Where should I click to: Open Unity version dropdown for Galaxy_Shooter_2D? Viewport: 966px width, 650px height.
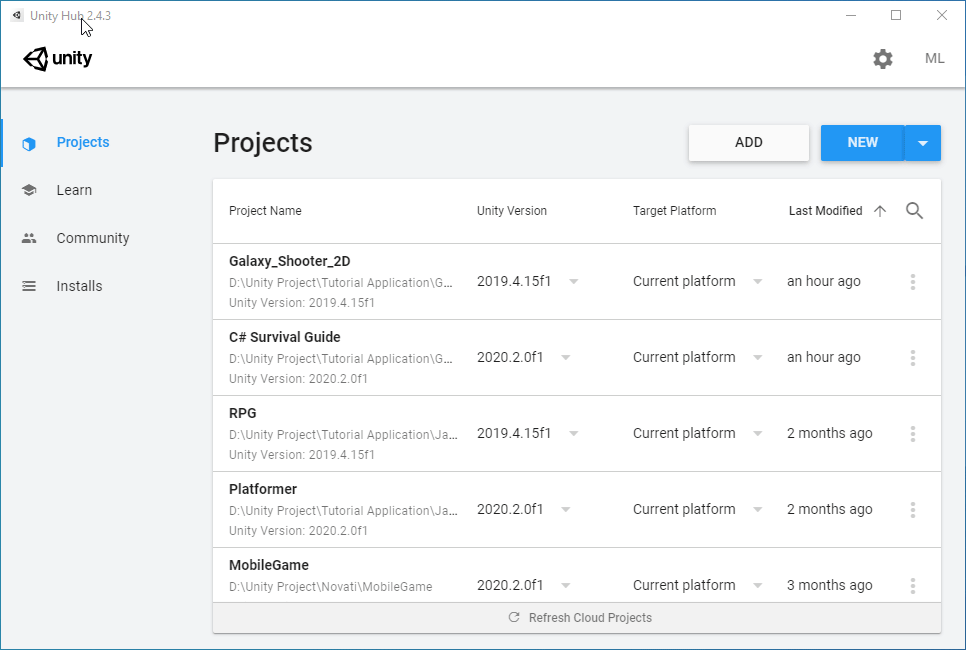click(574, 282)
